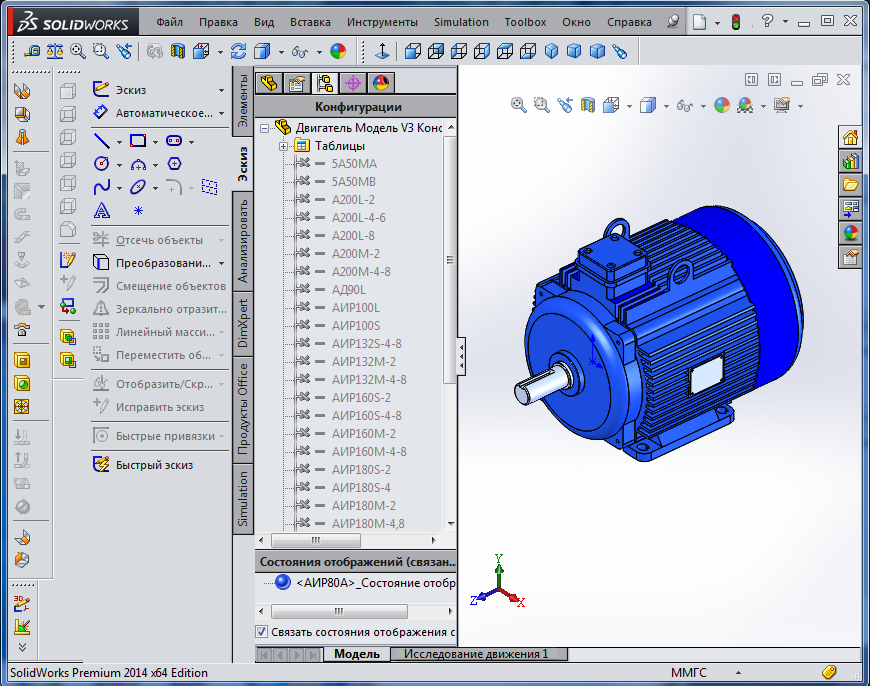Open the Автоматическое dimension dropdown arrow
870x686 pixels.
pyautogui.click(x=221, y=113)
